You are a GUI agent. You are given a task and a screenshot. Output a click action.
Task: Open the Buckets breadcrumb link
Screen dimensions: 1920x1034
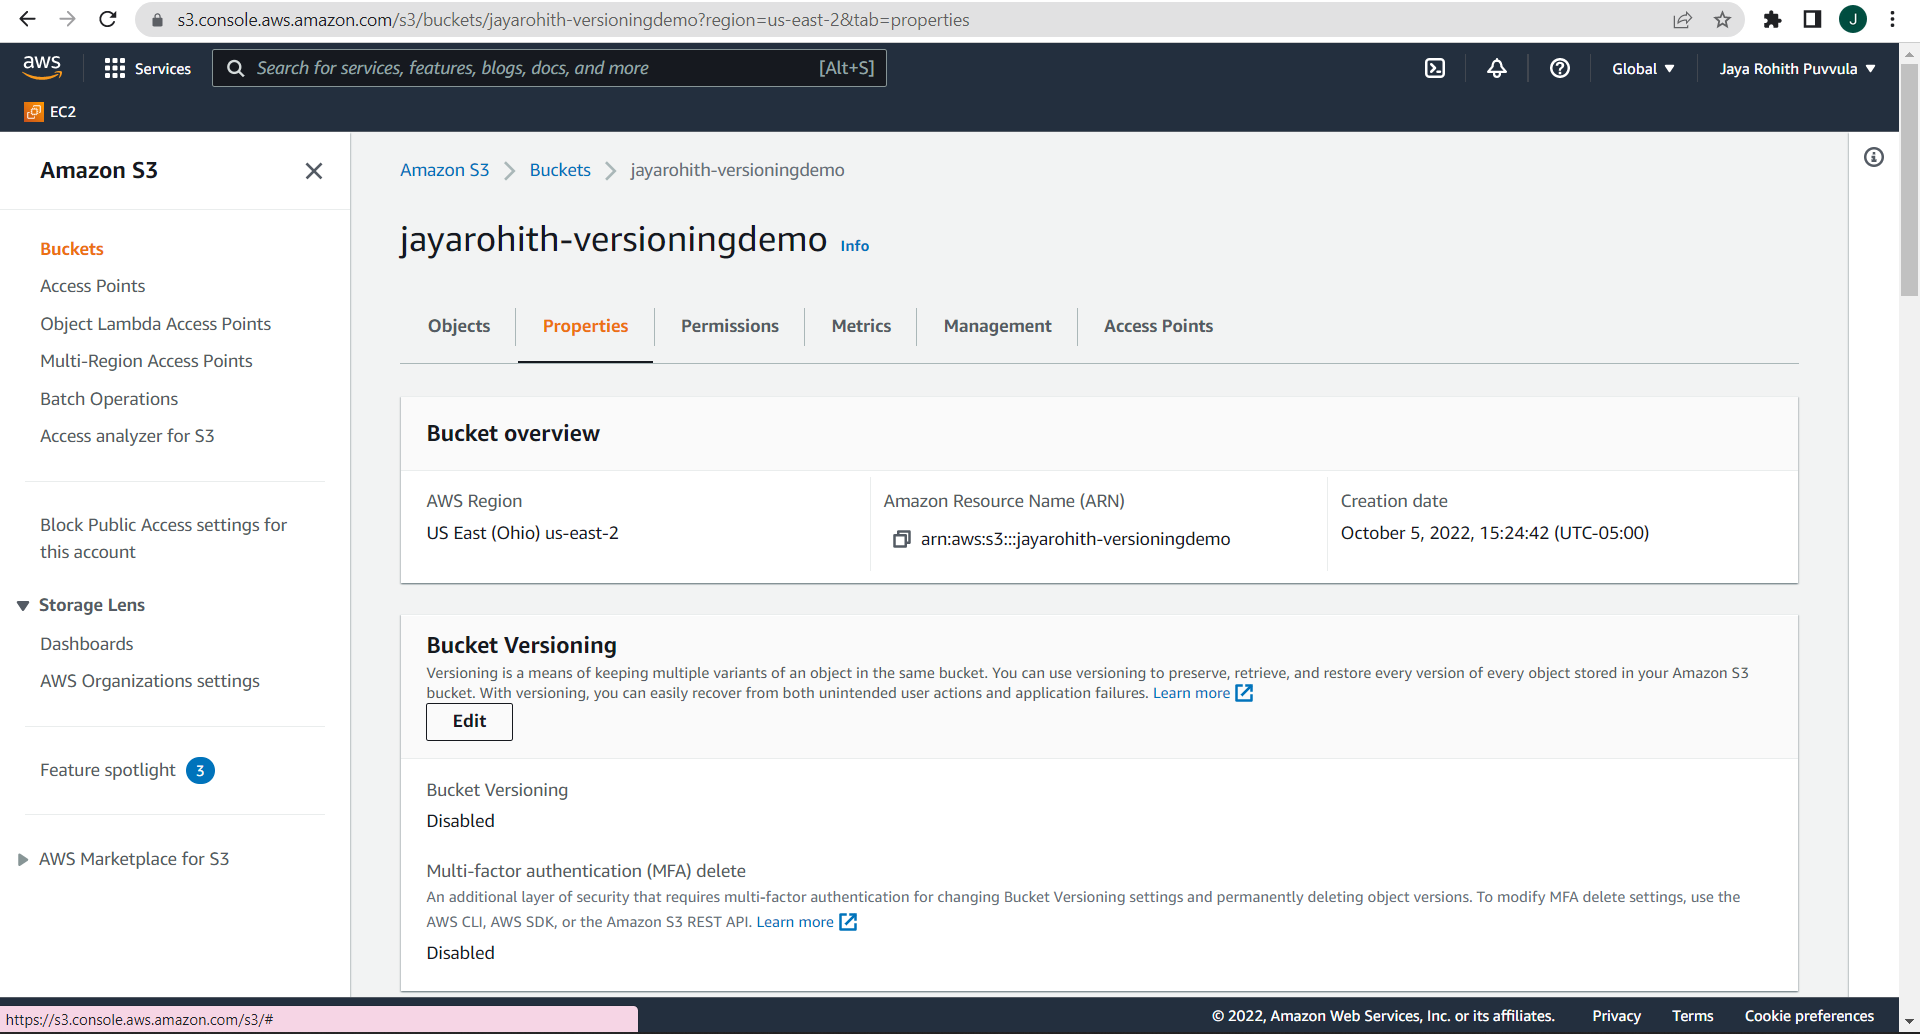point(559,170)
